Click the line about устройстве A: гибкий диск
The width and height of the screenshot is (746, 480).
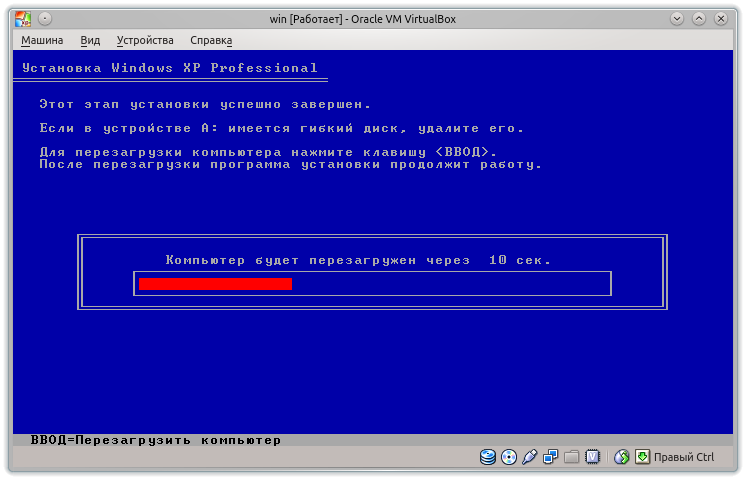(281, 128)
